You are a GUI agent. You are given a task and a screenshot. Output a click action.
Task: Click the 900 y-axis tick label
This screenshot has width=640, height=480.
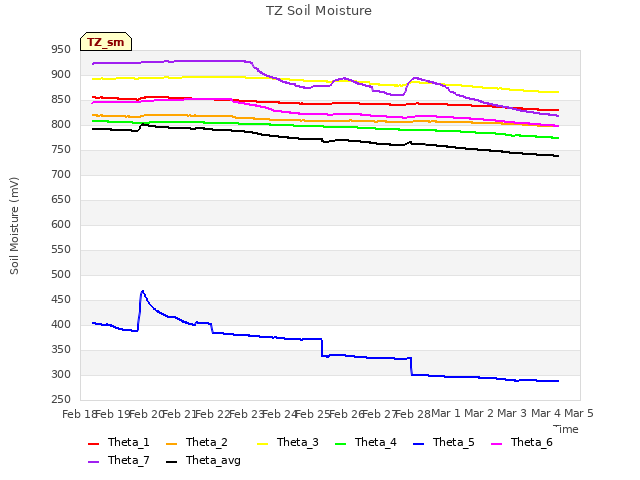coord(61,75)
